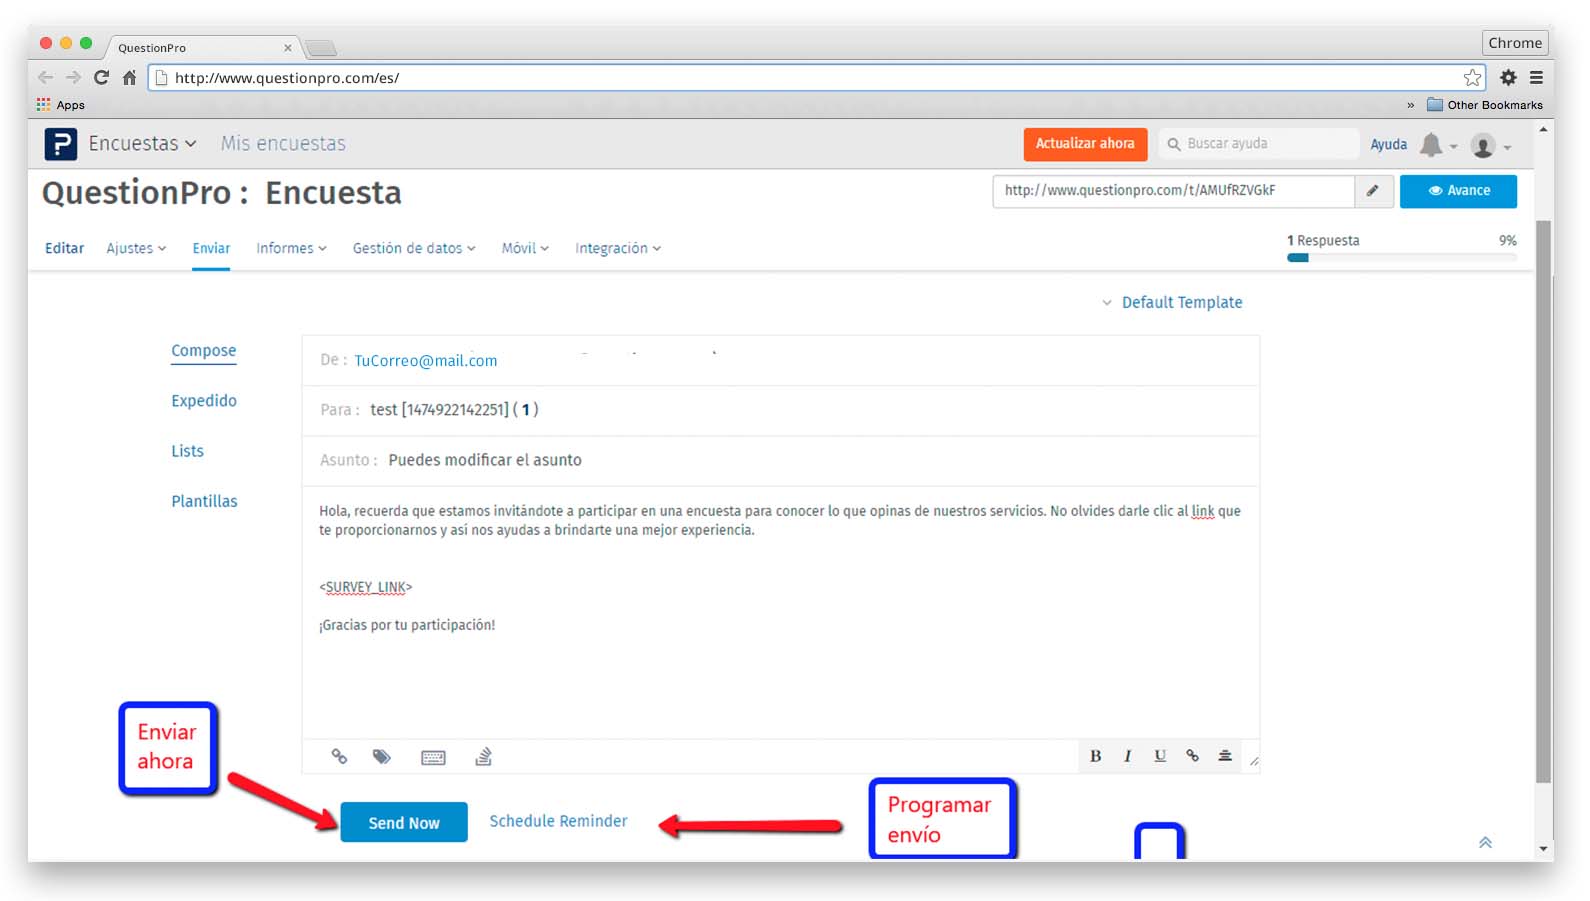Edit survey URL with pencil icon

(1373, 191)
